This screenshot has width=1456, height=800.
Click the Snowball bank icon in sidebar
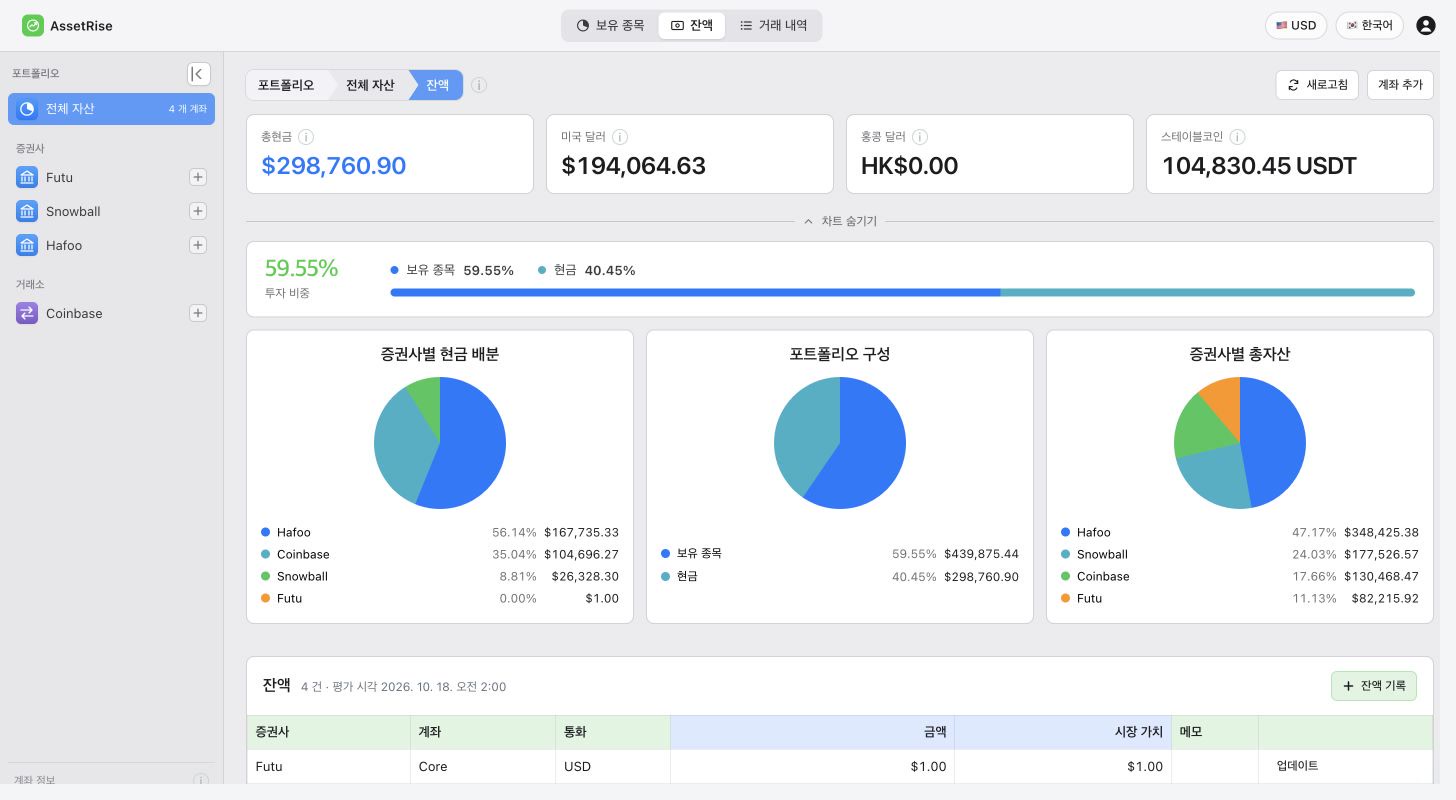coord(27,211)
